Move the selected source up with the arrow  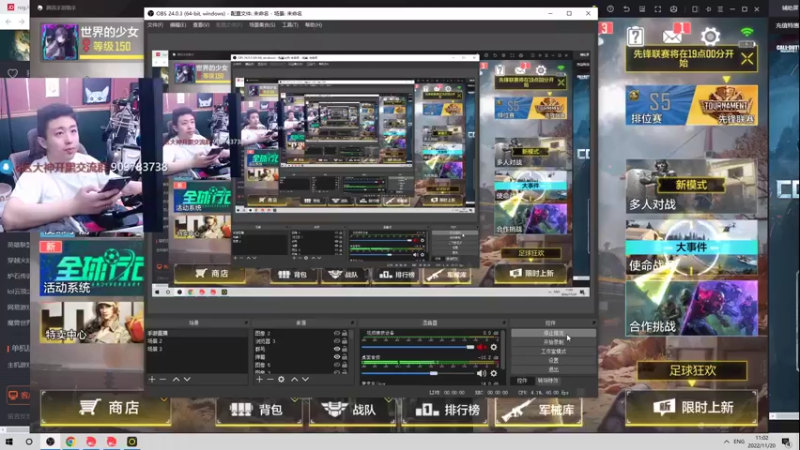tap(294, 380)
